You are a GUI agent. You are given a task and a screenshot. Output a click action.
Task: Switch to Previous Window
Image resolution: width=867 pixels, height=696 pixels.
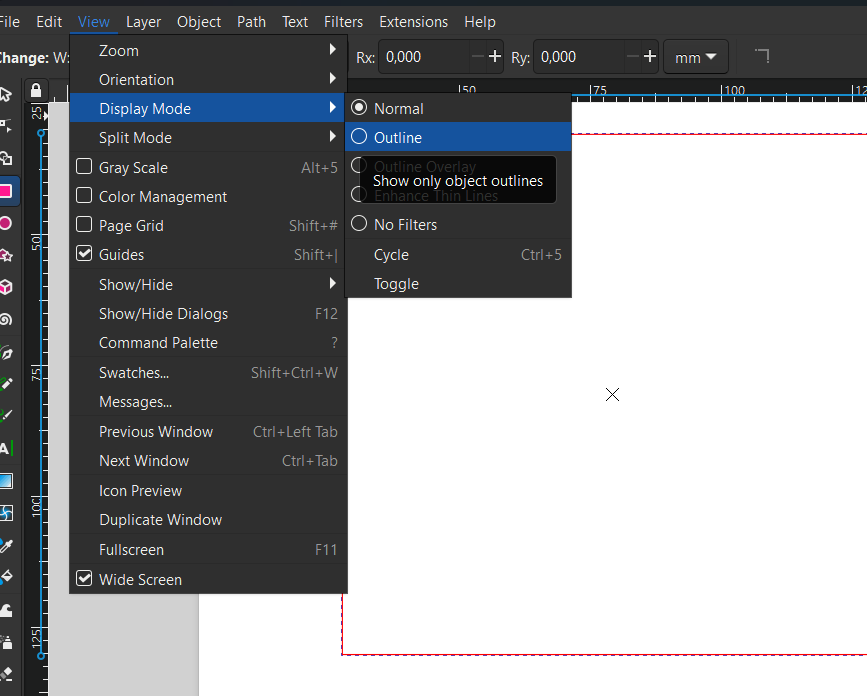(x=208, y=432)
